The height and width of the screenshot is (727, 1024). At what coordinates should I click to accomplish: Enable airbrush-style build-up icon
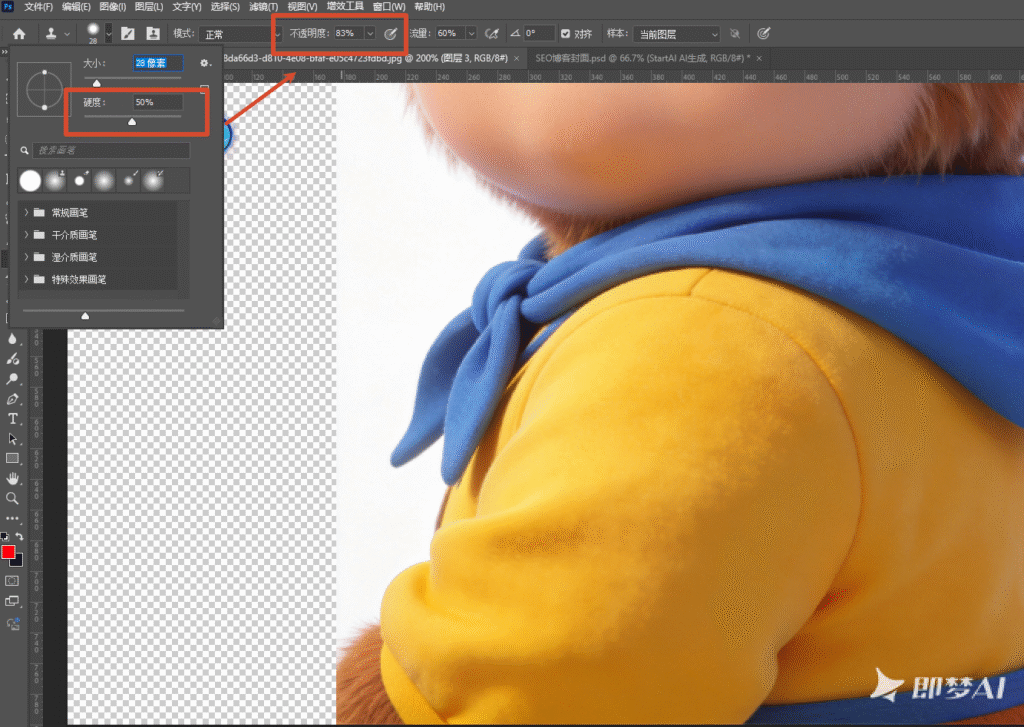(492, 33)
